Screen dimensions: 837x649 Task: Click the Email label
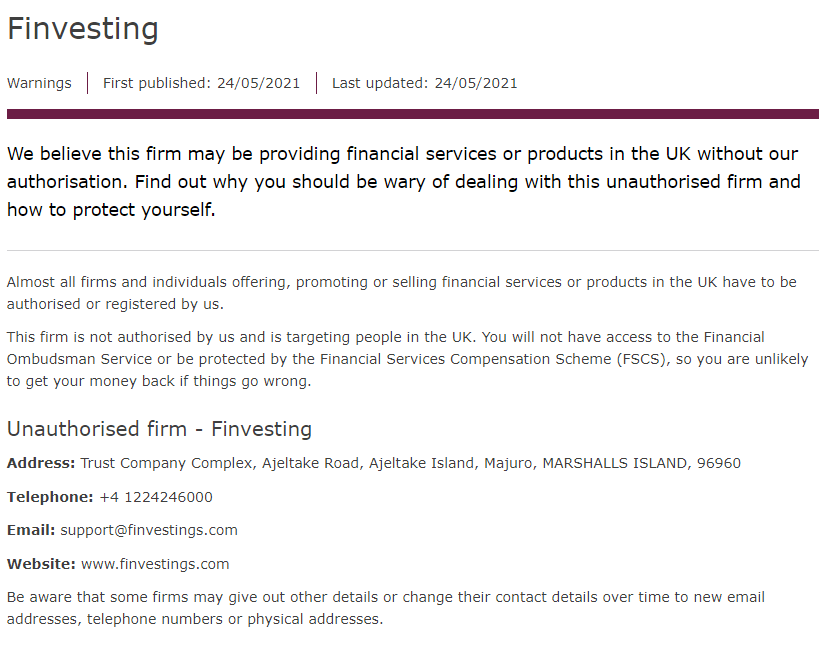coord(31,530)
